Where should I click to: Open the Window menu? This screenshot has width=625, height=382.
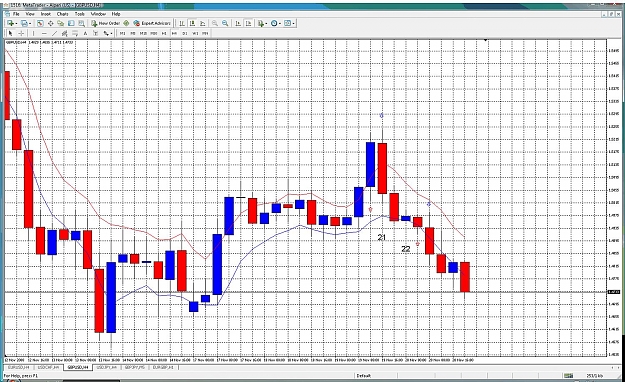pos(98,14)
